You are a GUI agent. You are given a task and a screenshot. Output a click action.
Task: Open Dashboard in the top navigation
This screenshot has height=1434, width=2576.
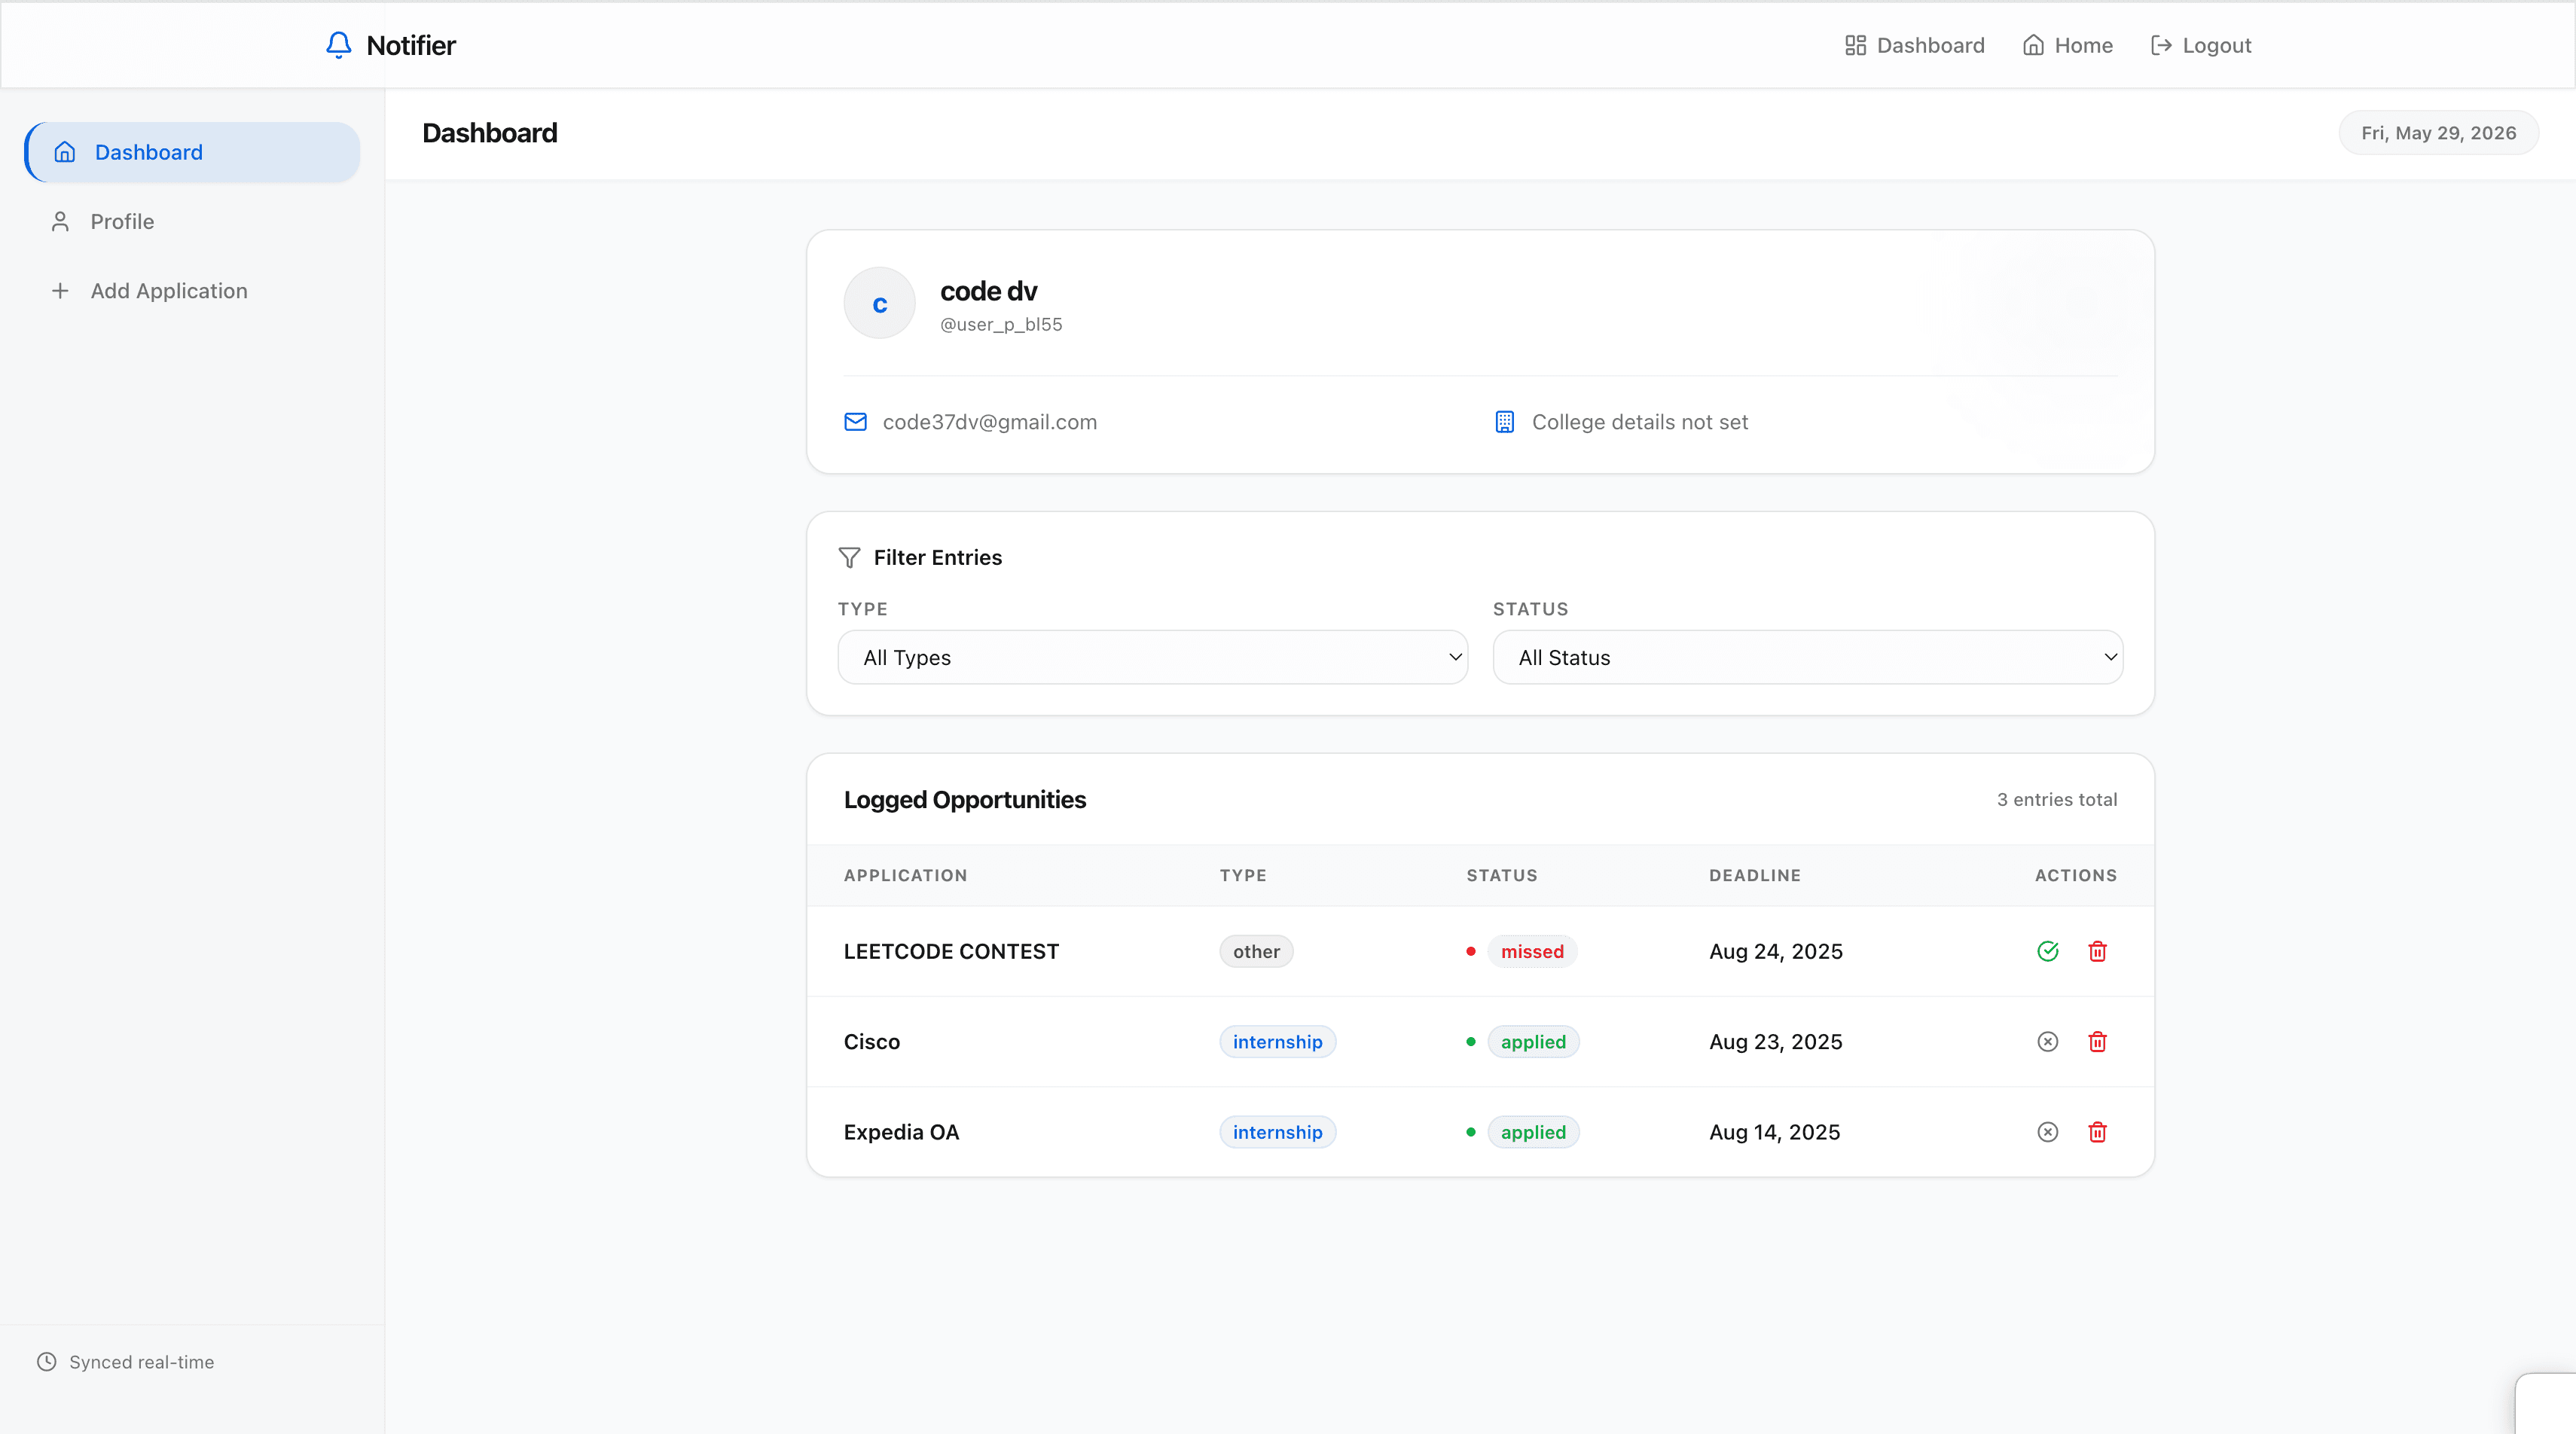[1914, 45]
